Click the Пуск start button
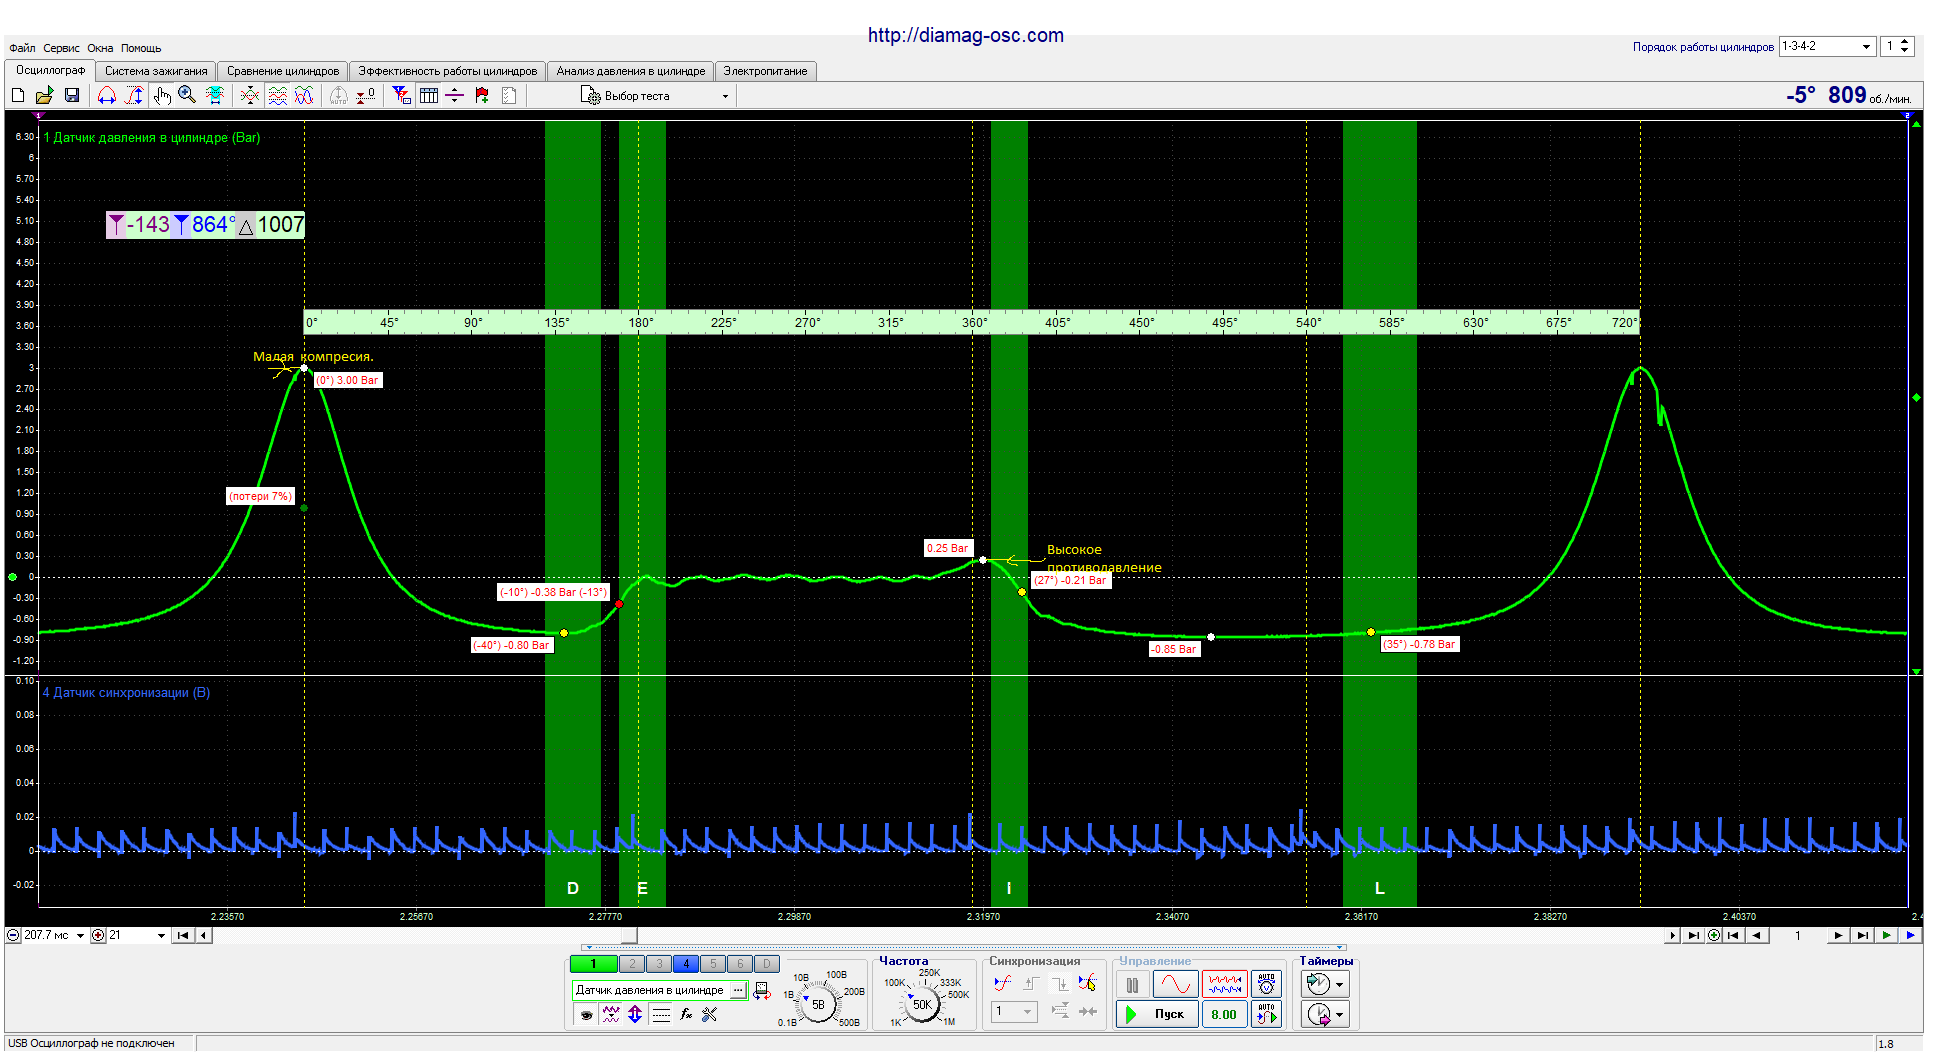 (1157, 1014)
